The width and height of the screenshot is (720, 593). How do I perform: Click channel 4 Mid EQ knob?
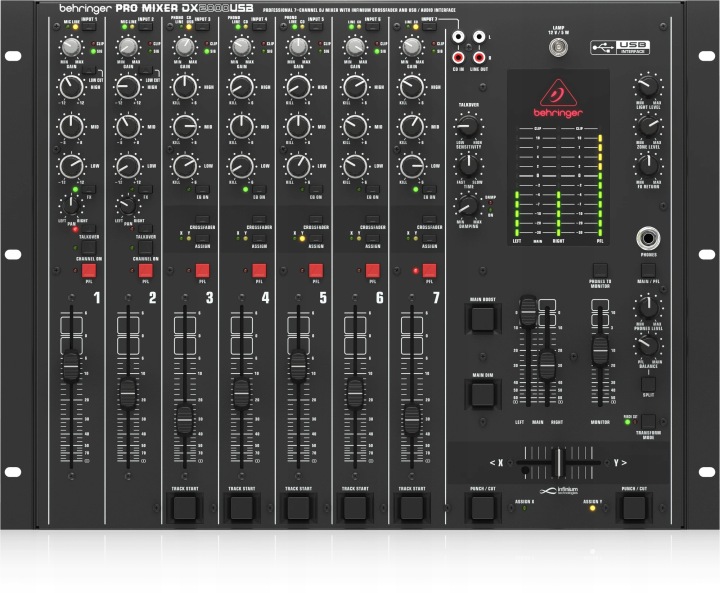(x=242, y=127)
